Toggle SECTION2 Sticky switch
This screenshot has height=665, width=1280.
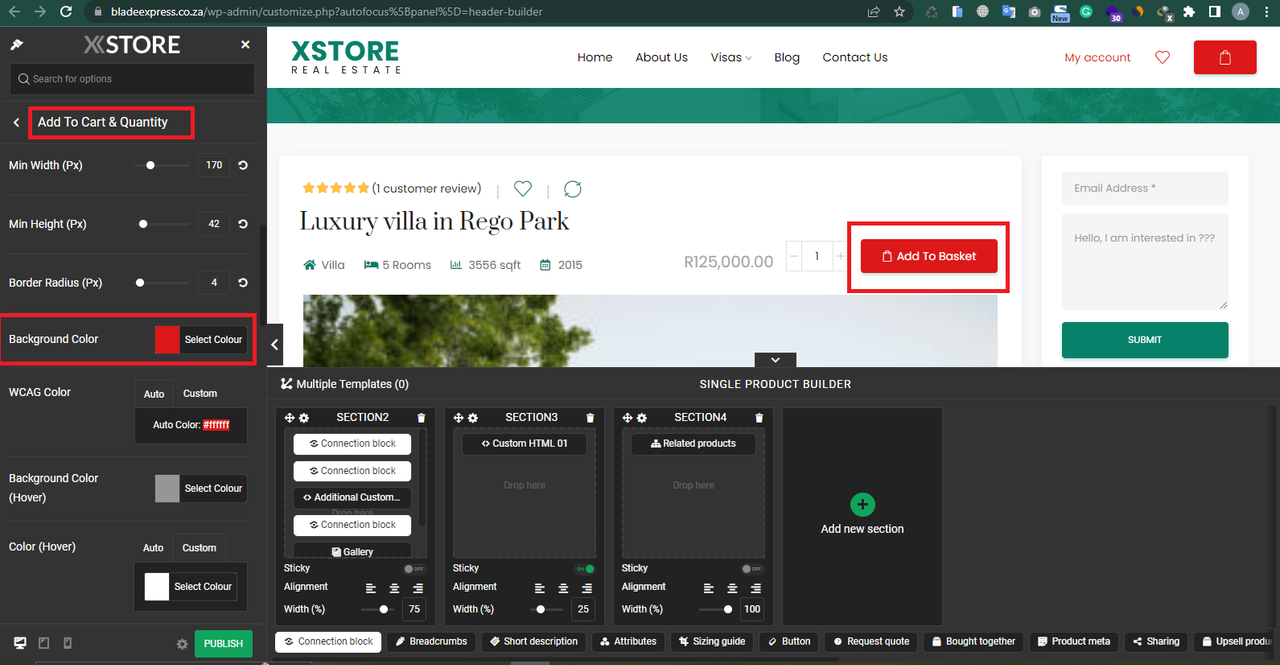coord(415,569)
